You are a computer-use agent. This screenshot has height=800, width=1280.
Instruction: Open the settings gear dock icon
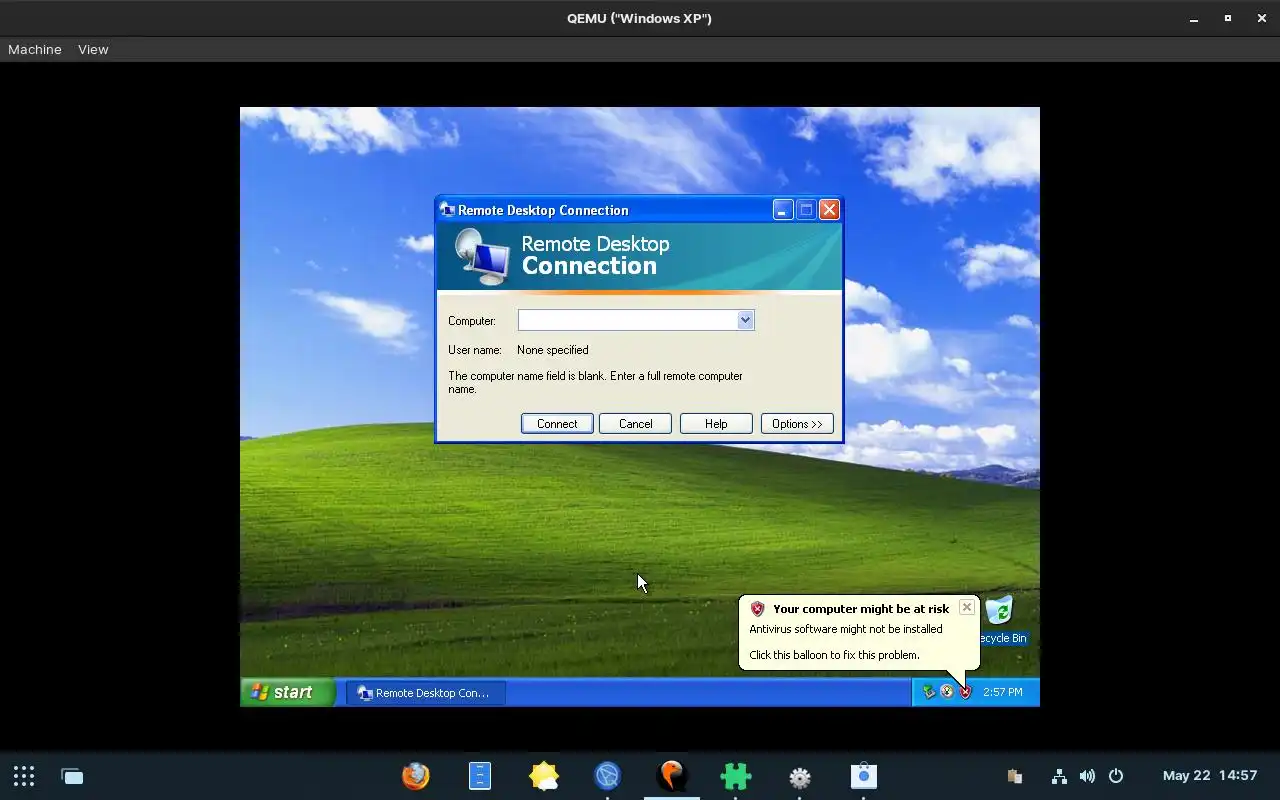coord(800,777)
